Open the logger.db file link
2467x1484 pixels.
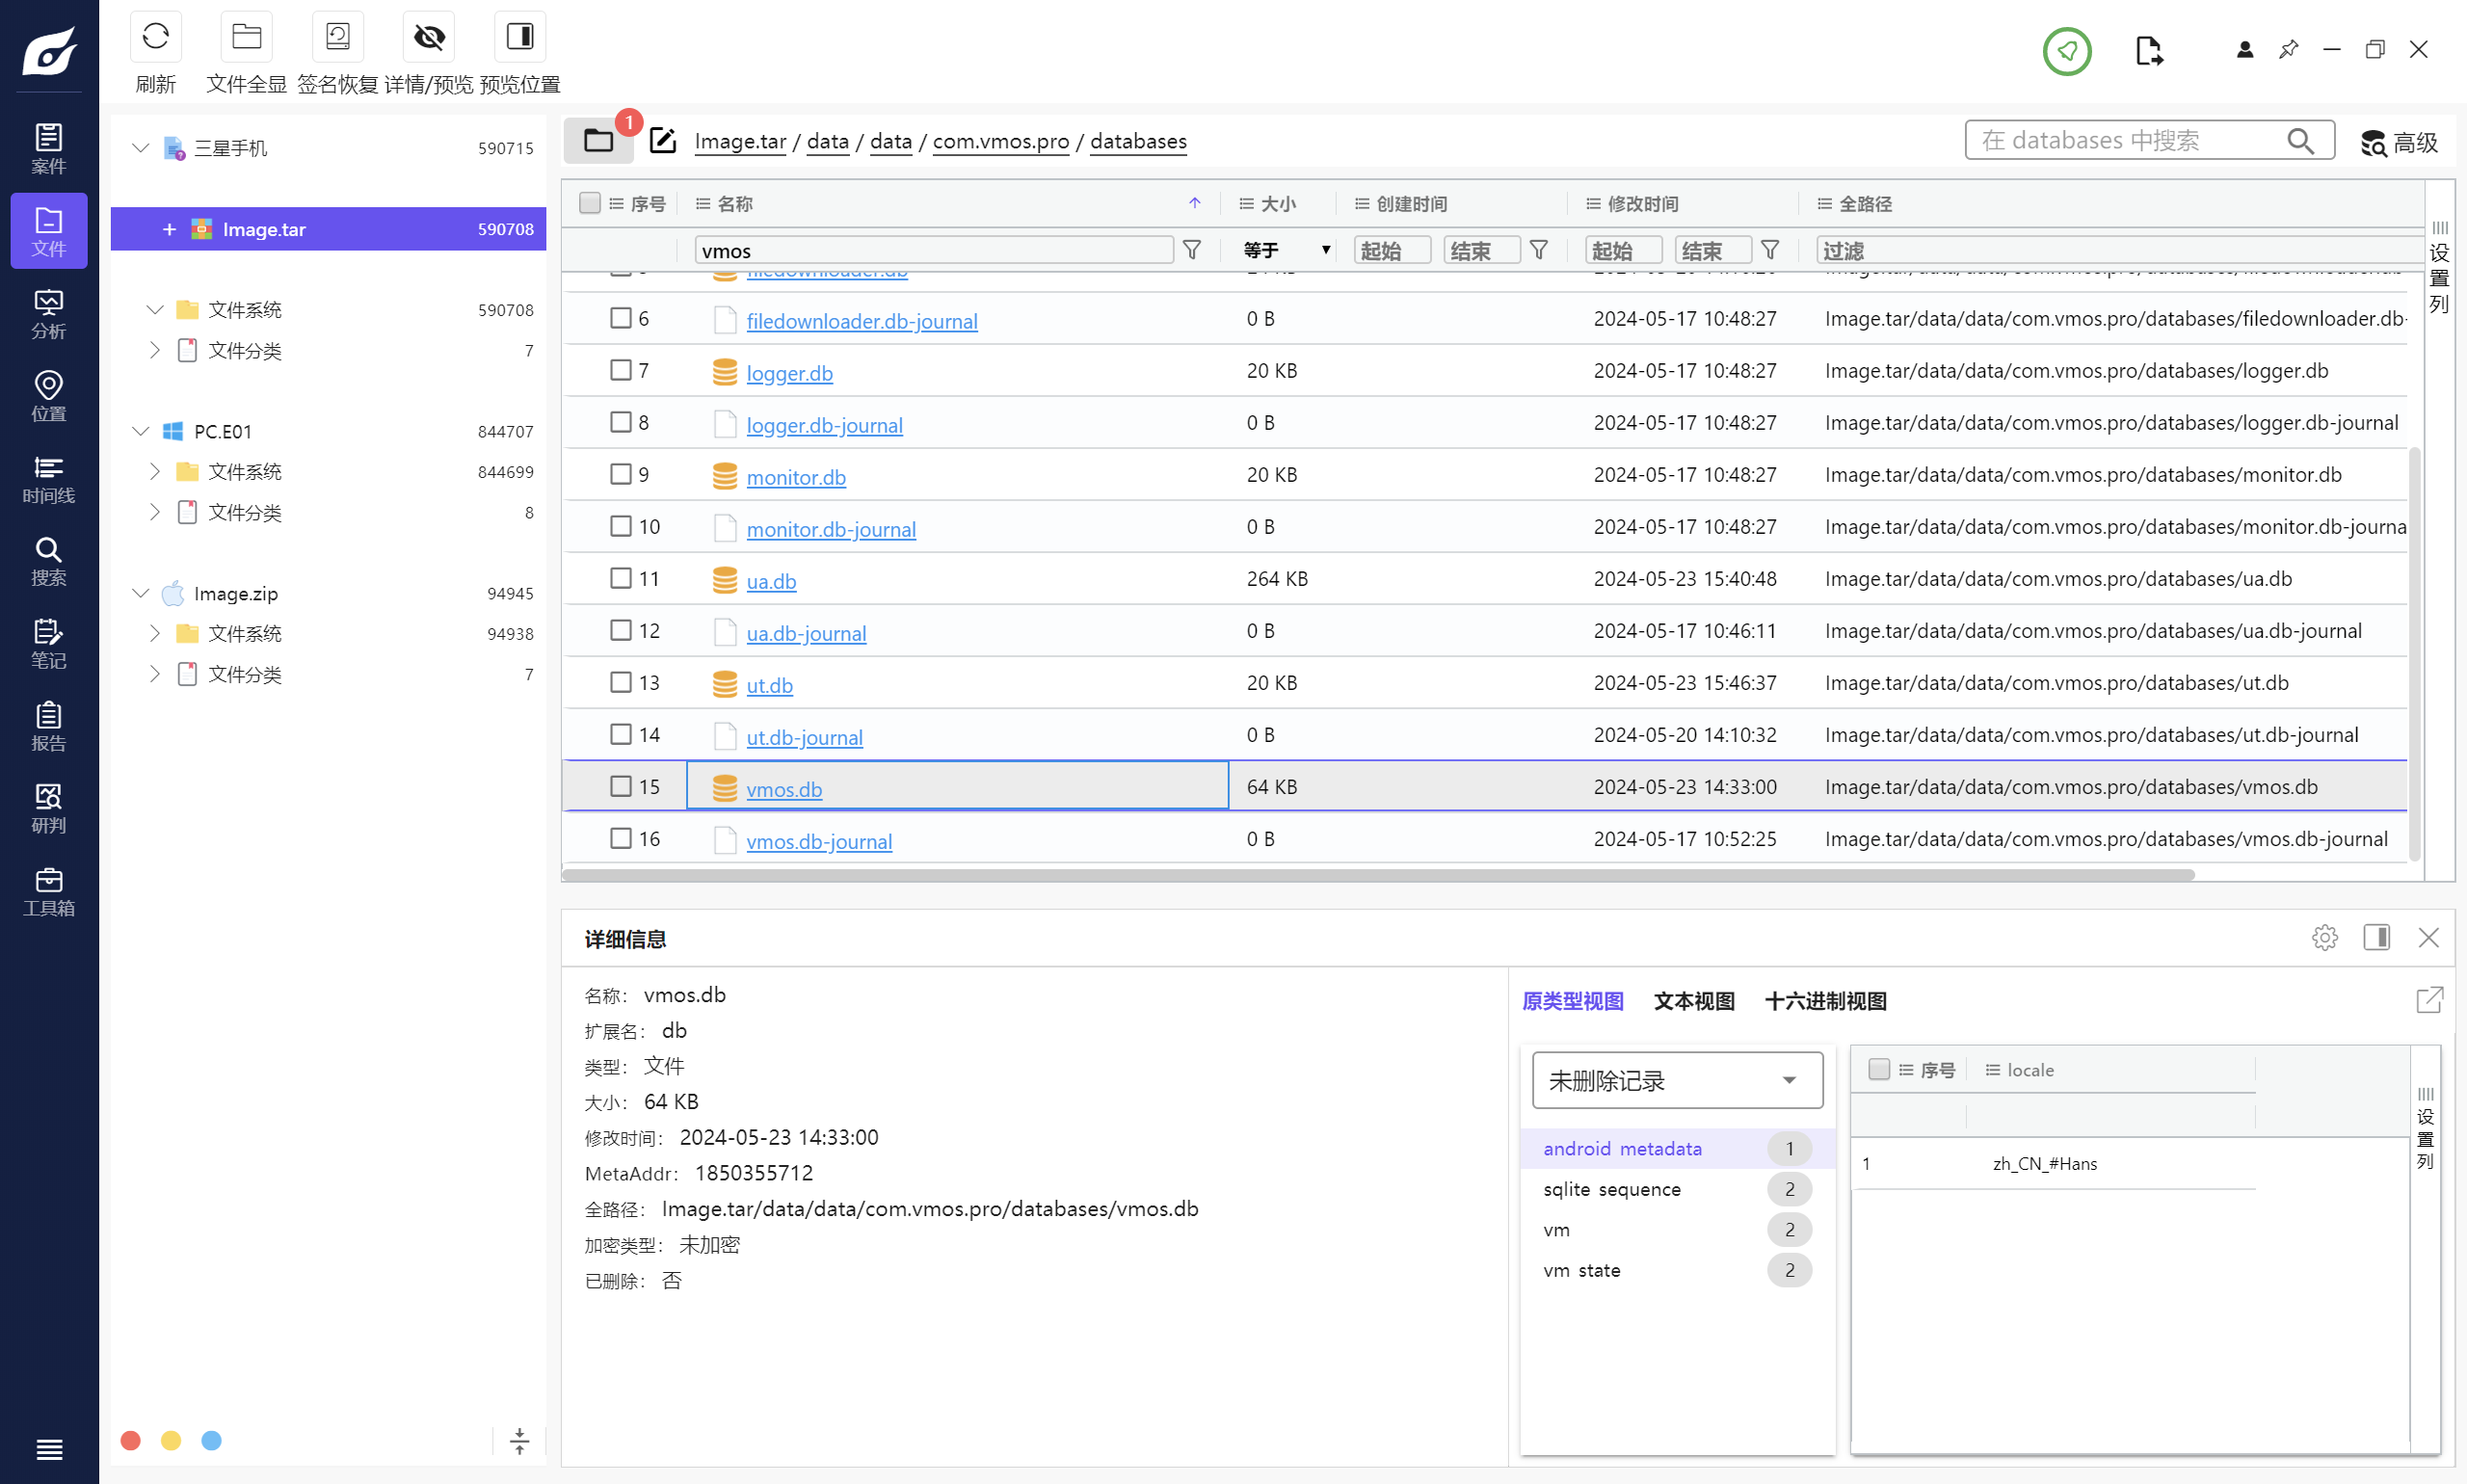coord(789,373)
